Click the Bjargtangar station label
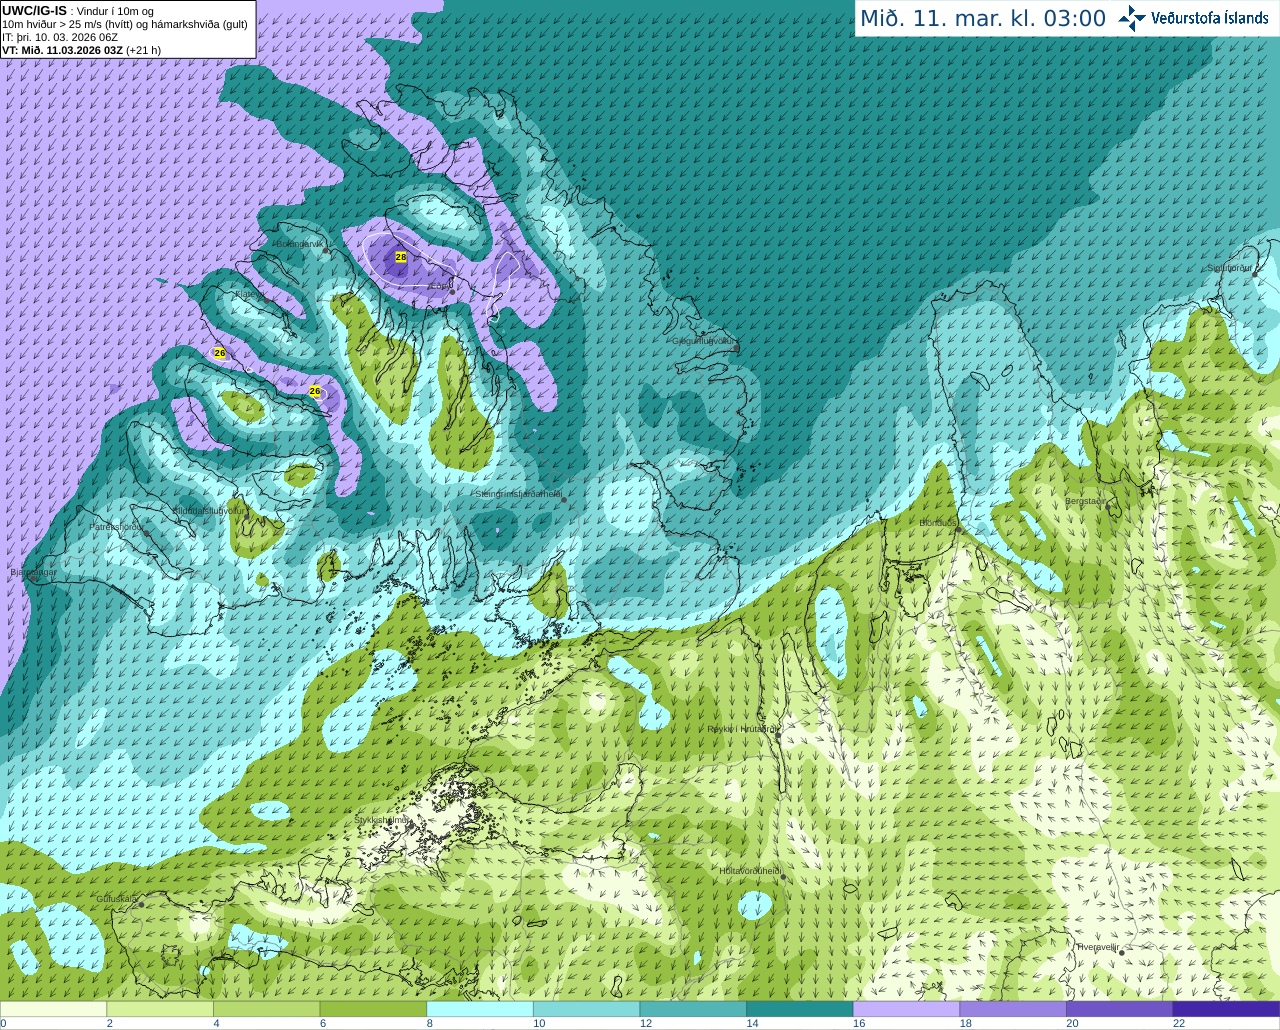 33,573
